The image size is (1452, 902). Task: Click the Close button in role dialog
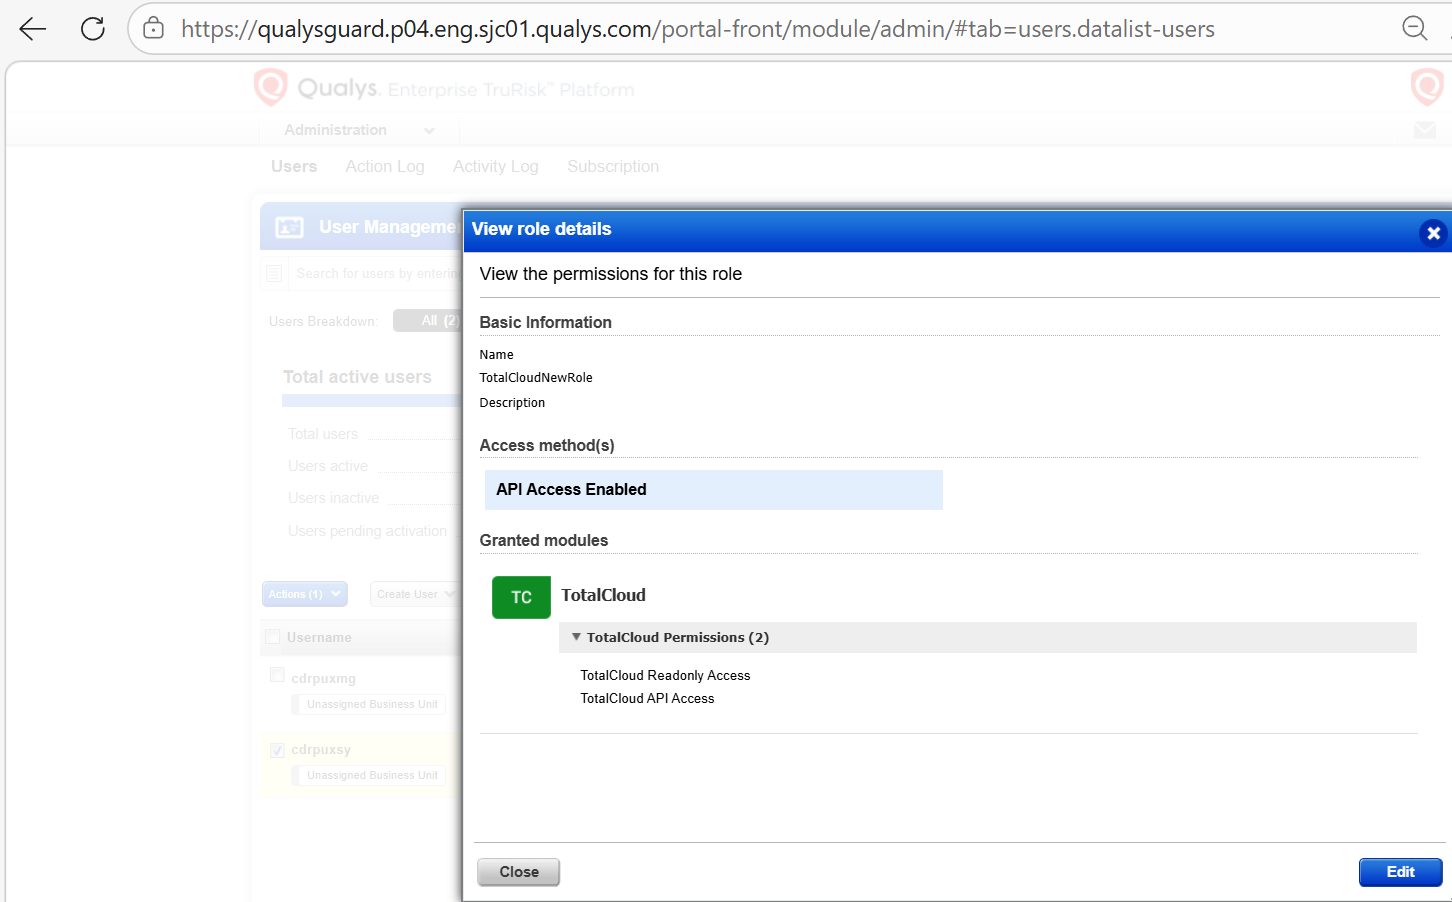pyautogui.click(x=518, y=872)
